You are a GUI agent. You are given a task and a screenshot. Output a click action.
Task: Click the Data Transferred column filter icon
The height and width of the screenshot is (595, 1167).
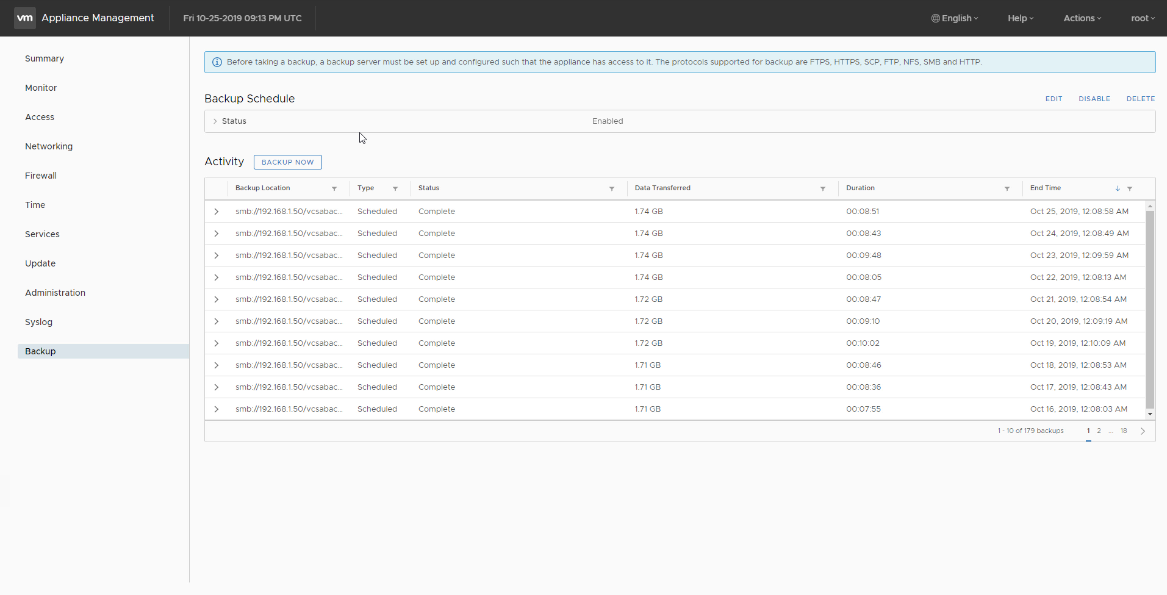click(822, 188)
